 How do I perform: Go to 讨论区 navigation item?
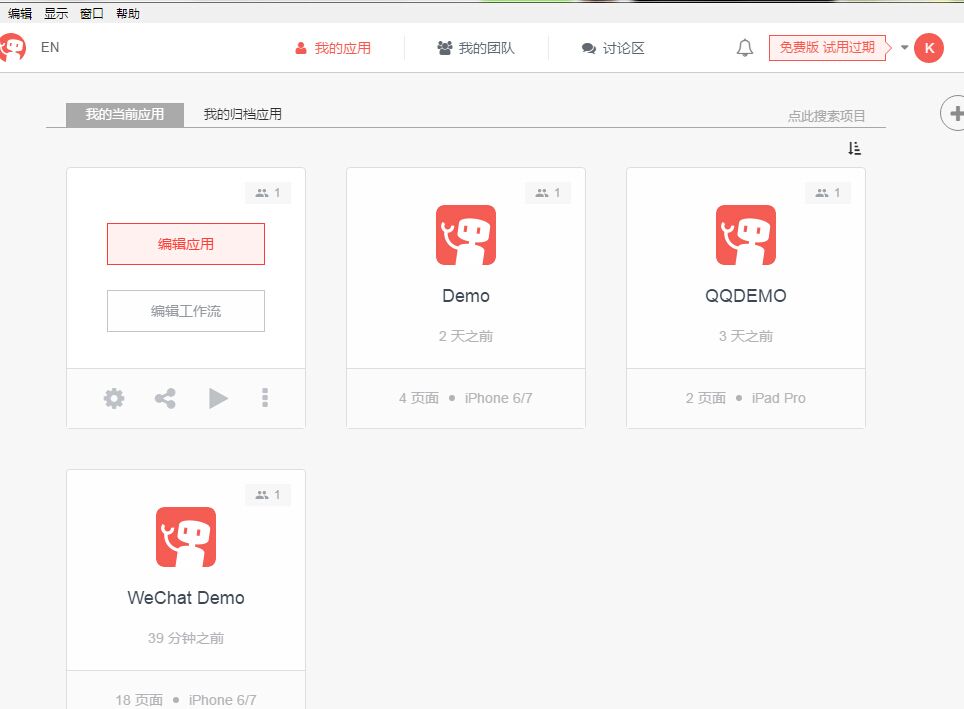(613, 48)
